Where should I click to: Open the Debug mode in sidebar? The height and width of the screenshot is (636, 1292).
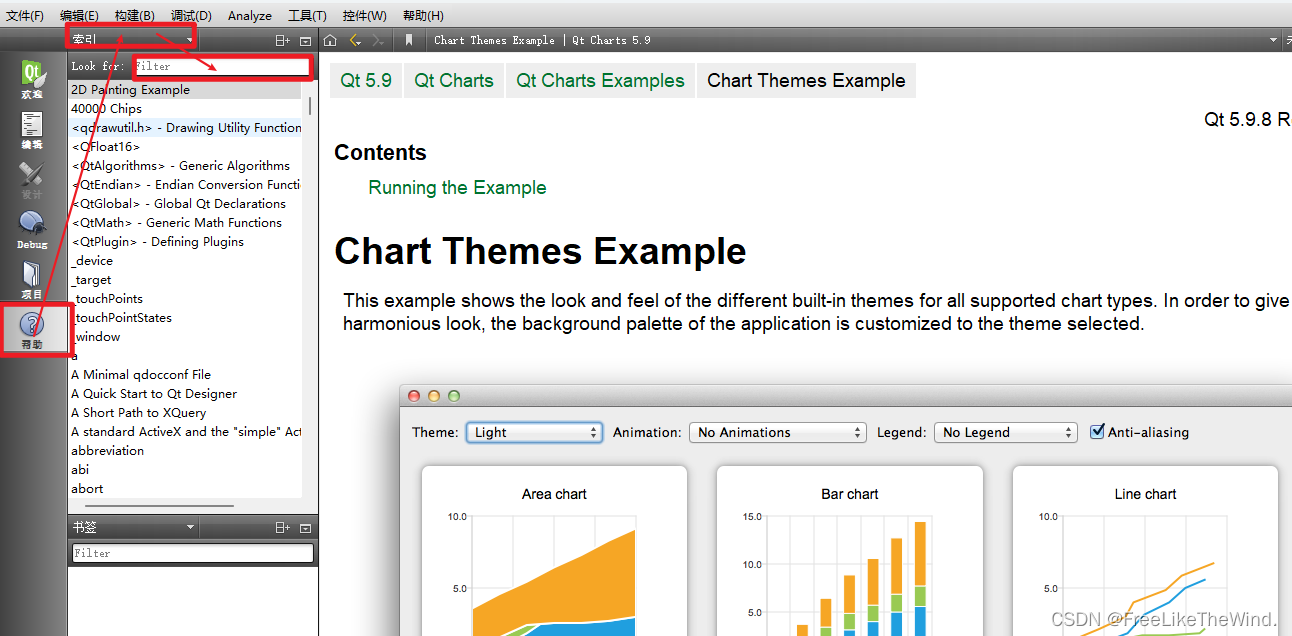32,230
